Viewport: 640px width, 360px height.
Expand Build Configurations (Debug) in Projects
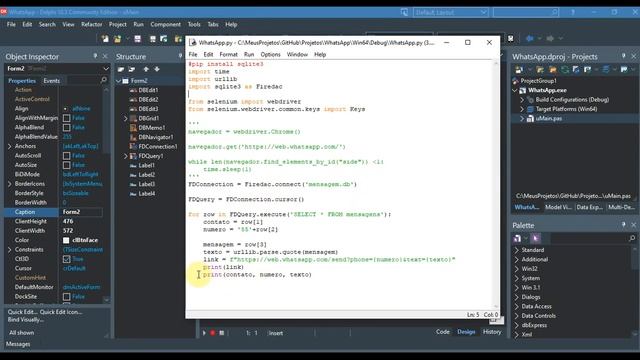click(x=522, y=100)
